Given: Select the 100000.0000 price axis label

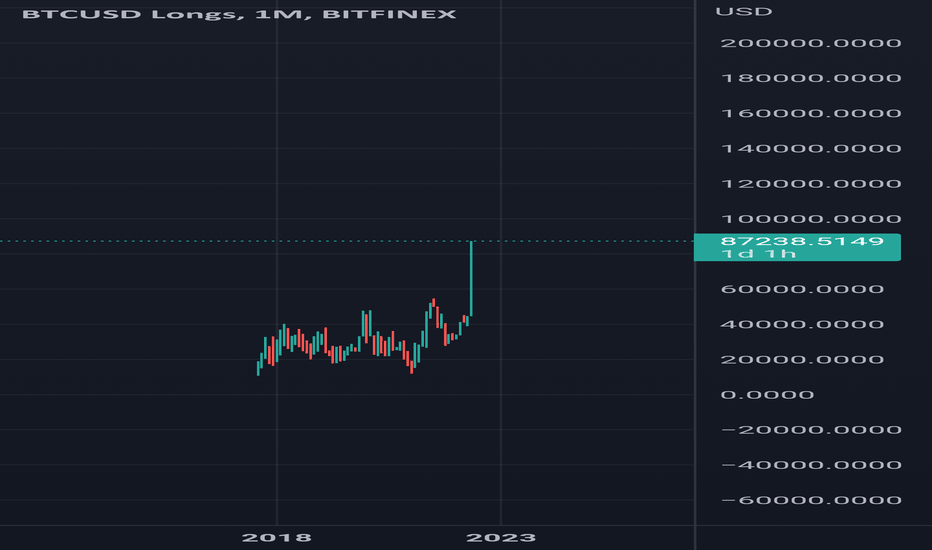Looking at the screenshot, I should [x=811, y=219].
